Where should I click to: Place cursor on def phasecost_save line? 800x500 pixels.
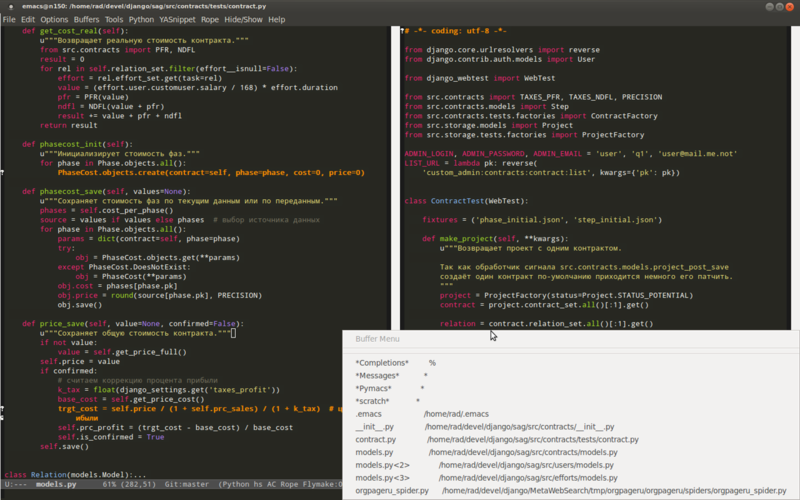coord(106,191)
